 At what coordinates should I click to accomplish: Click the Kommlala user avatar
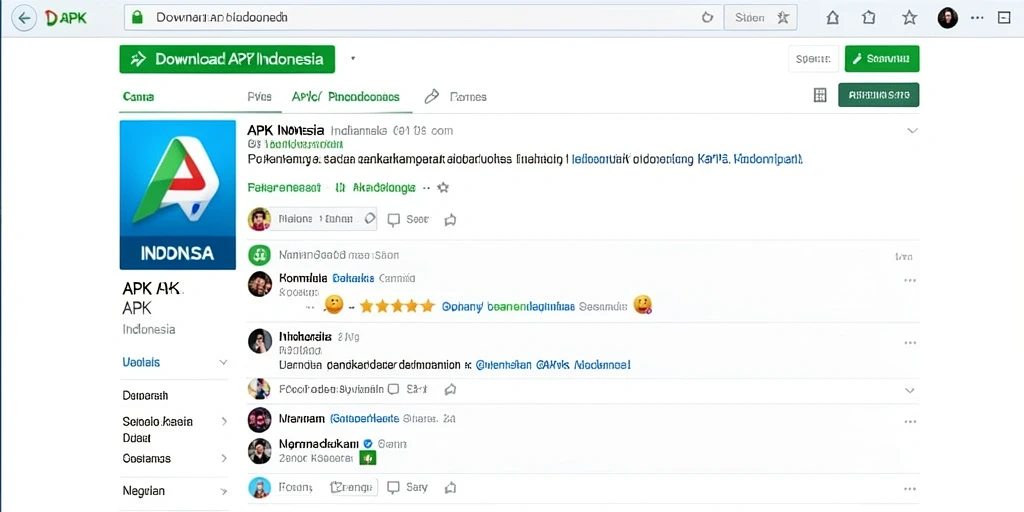[x=260, y=284]
